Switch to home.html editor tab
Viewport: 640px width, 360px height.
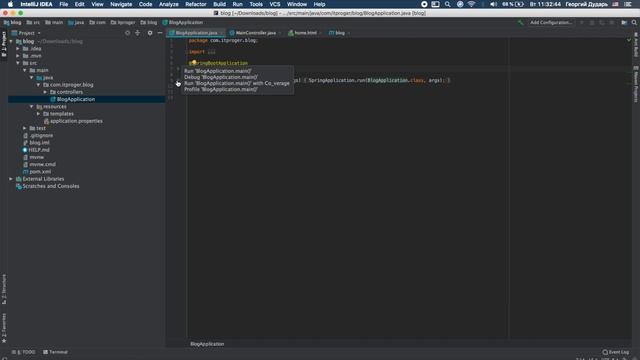point(305,33)
